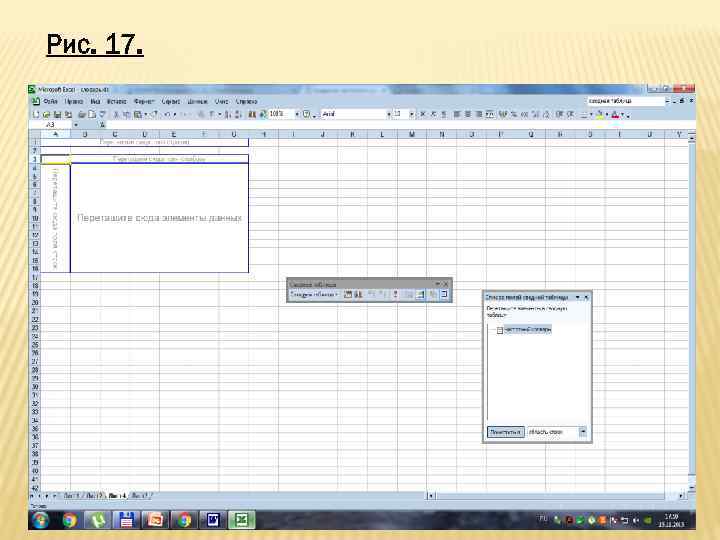Click the Help question mark icon
Viewport: 720px width, 540px height.
[x=306, y=114]
